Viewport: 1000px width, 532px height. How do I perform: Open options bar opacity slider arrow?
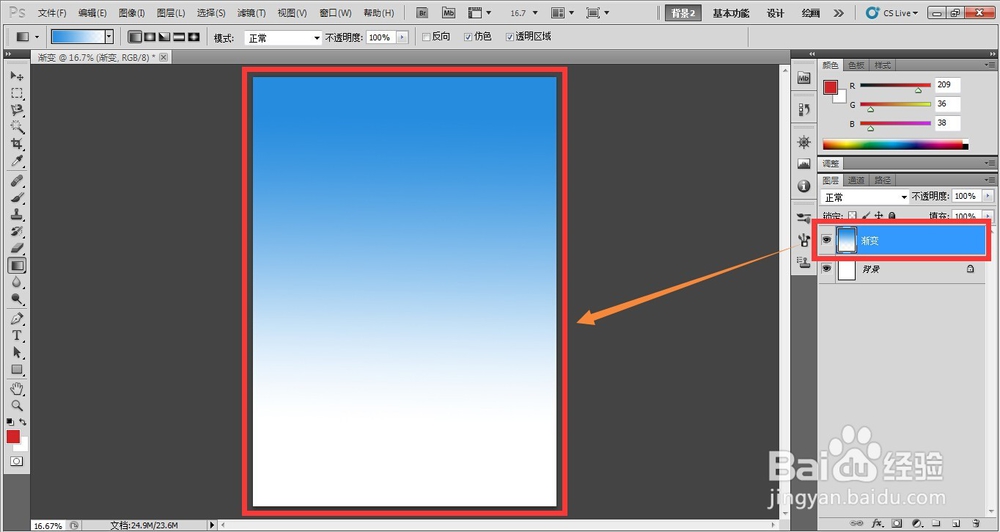pos(402,38)
